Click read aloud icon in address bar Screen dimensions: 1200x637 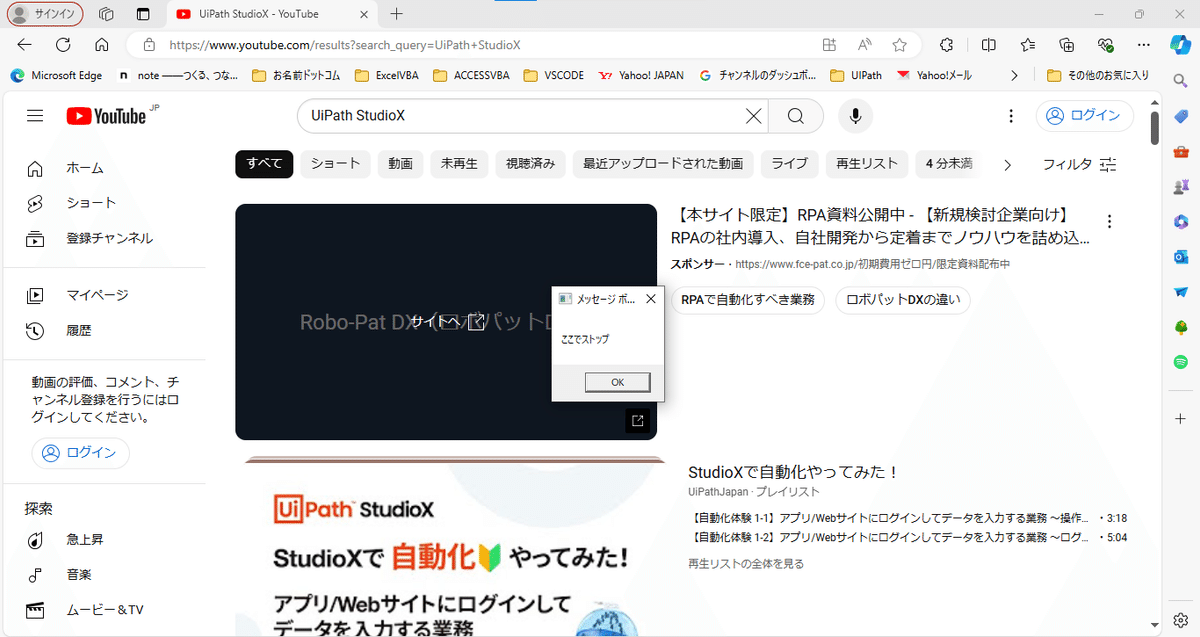[x=864, y=45]
